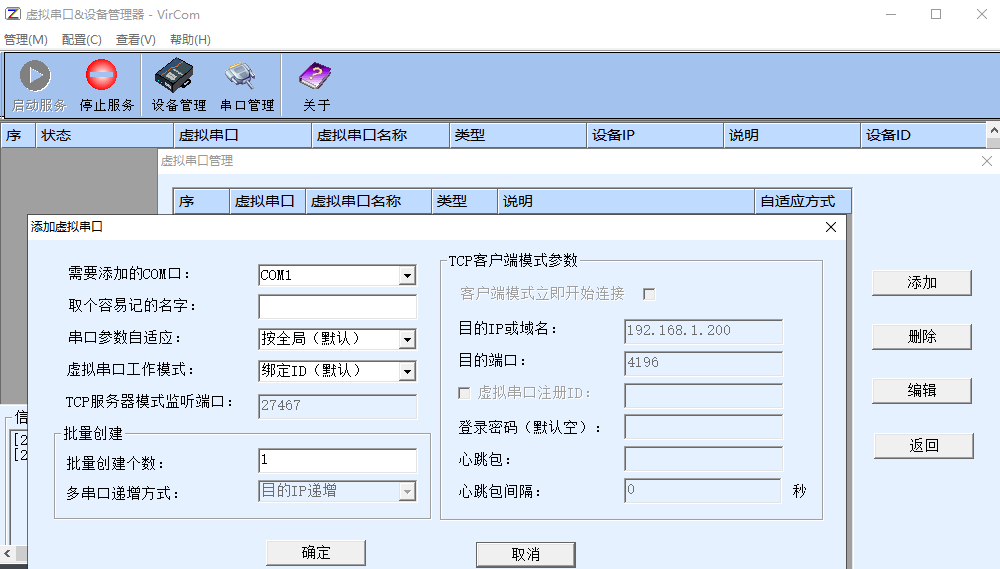Click the 设备IP column header
The width and height of the screenshot is (1000, 569).
(x=654, y=135)
